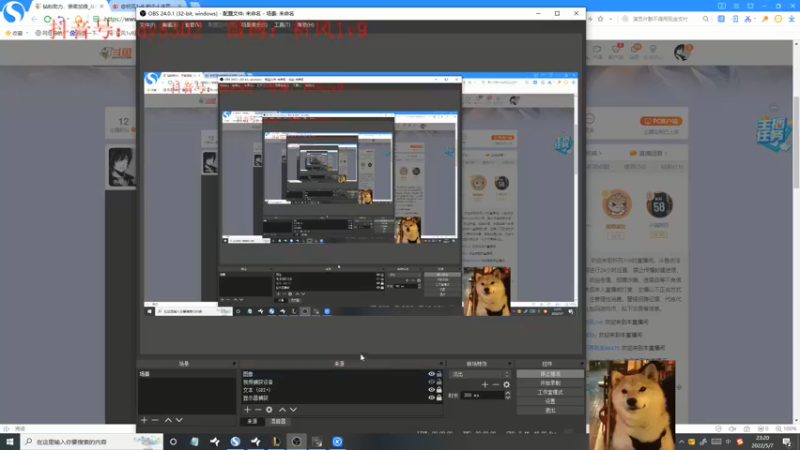Screen dimensions: 800x450
Task: Move scene down with the Scenes panel arrow
Action: click(179, 420)
